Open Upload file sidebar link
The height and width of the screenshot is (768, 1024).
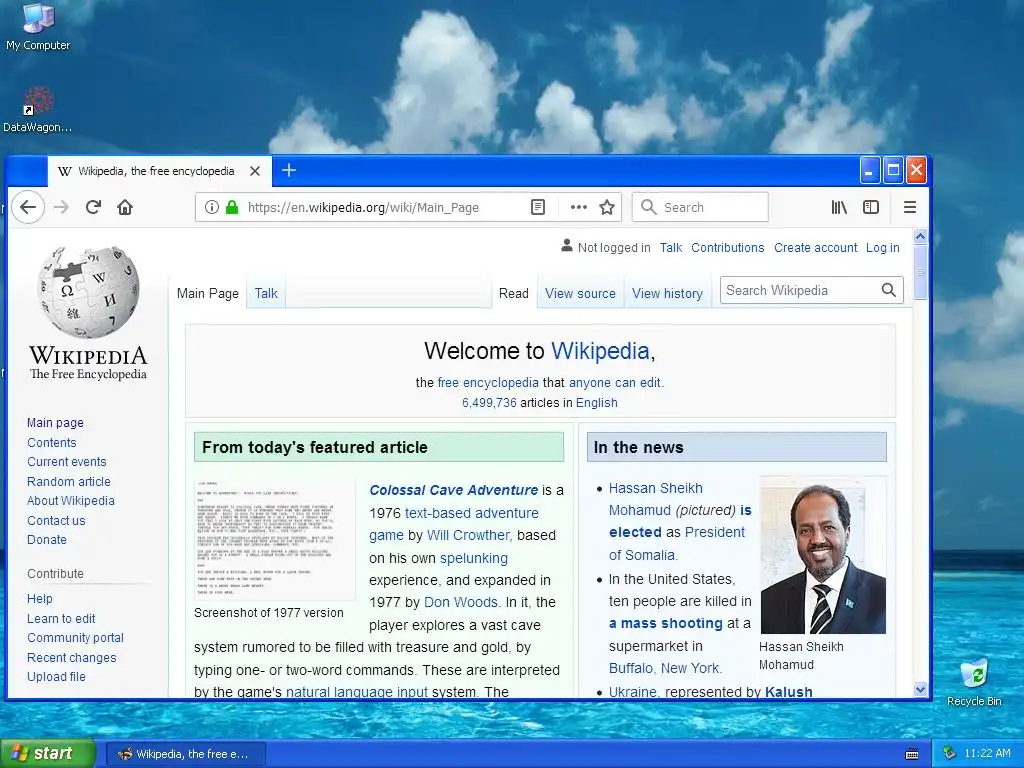(x=56, y=677)
